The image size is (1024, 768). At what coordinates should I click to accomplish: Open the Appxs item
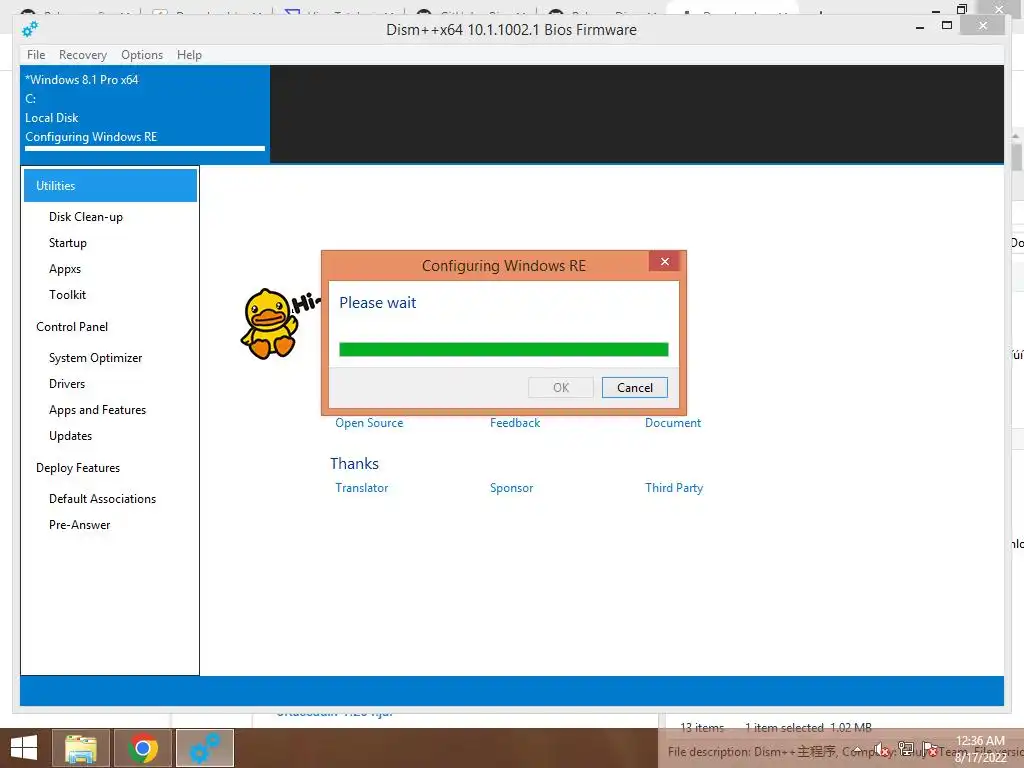coord(65,269)
